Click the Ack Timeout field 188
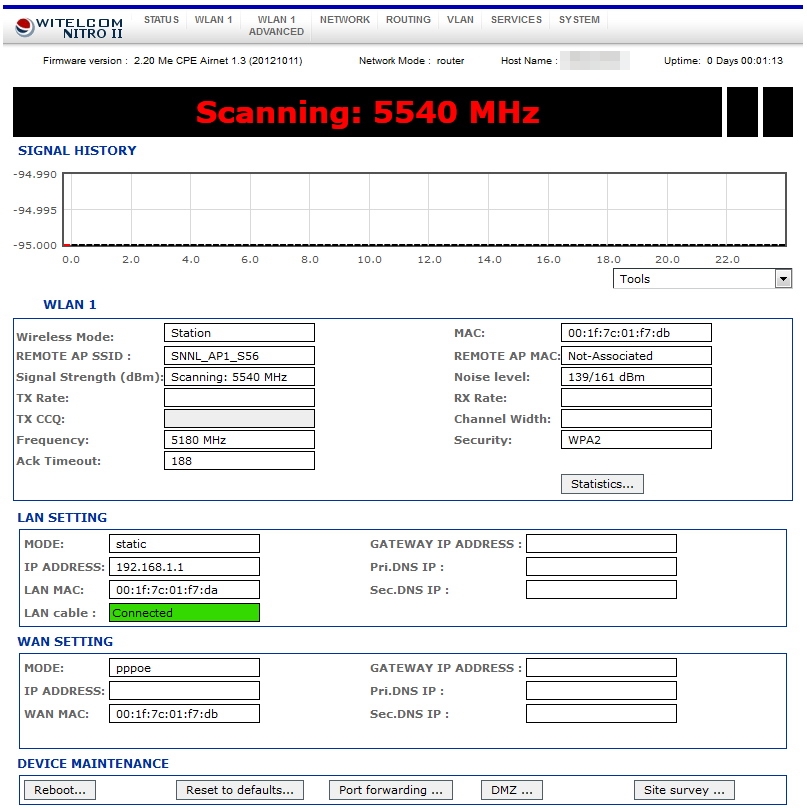Viewport: 807px width, 808px height. tap(239, 461)
